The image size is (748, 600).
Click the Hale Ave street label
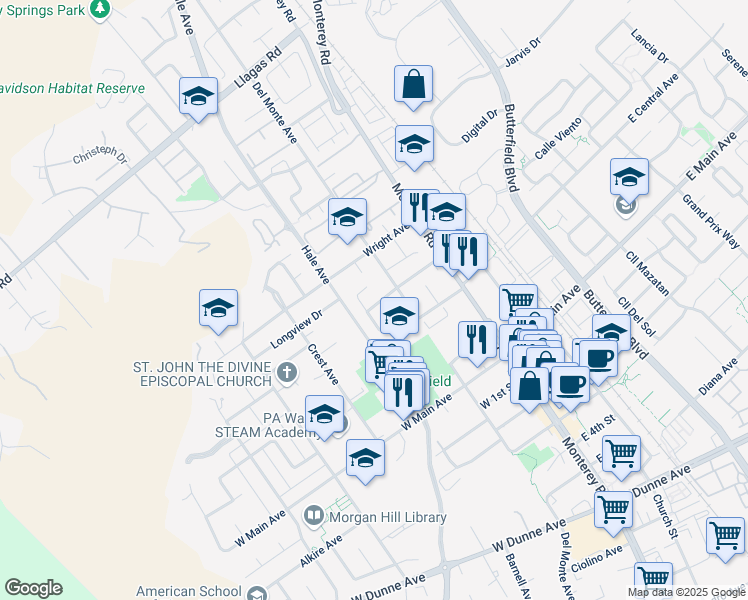tap(315, 265)
